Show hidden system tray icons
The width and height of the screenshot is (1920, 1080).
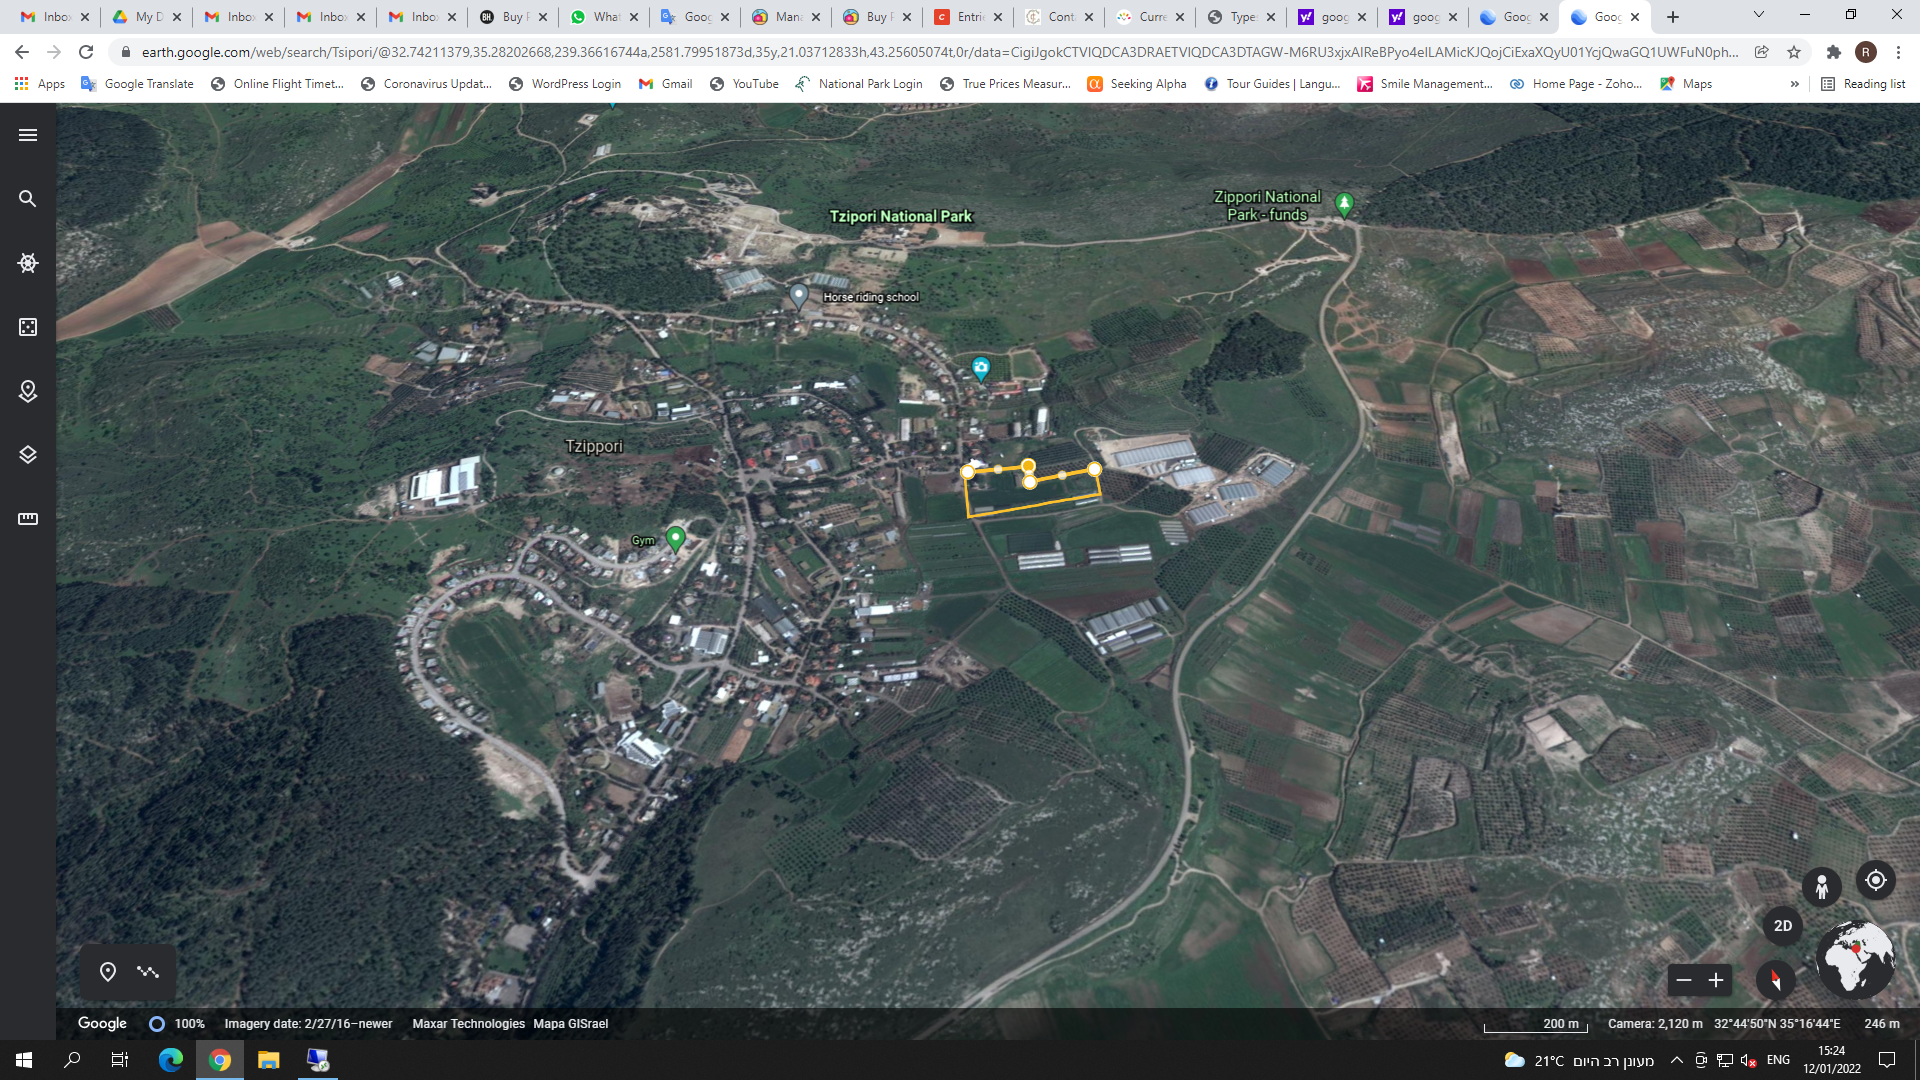[1676, 1060]
